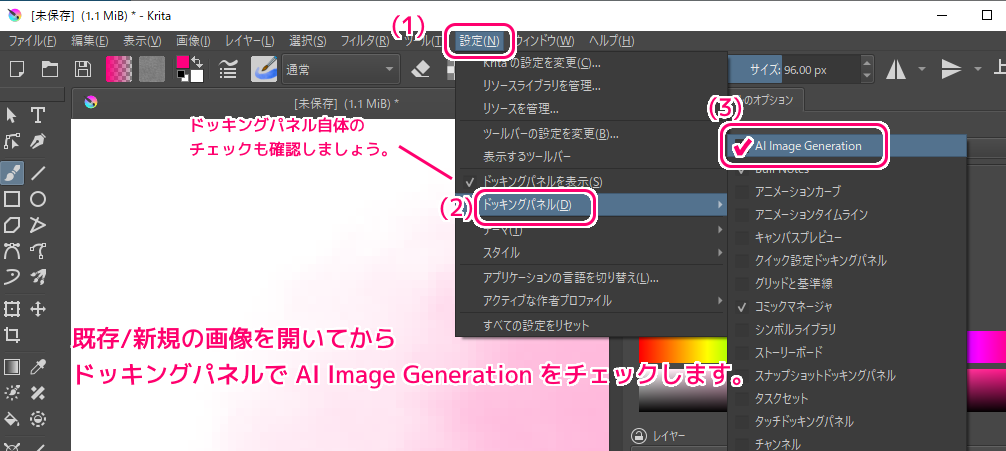
Task: Select the Polygon tool
Action: pyautogui.click(x=12, y=225)
